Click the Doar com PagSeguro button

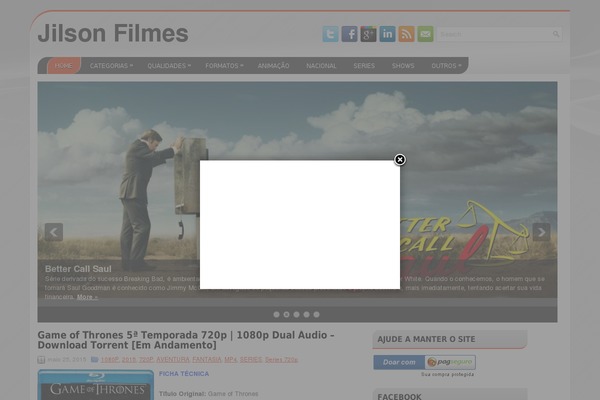point(424,362)
